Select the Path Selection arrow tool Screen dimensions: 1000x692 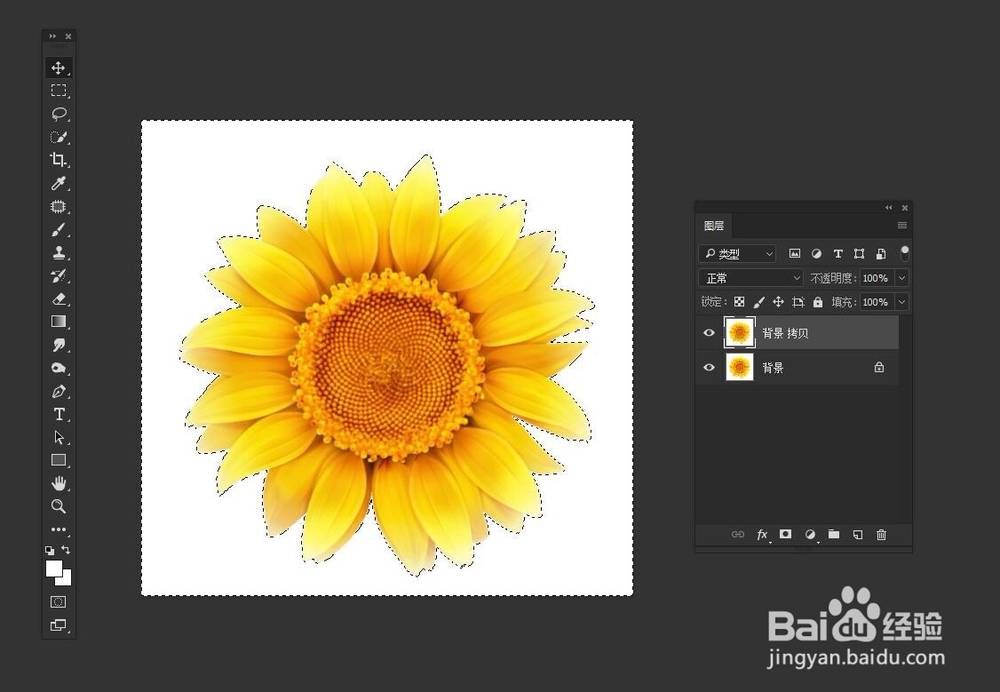(x=58, y=438)
